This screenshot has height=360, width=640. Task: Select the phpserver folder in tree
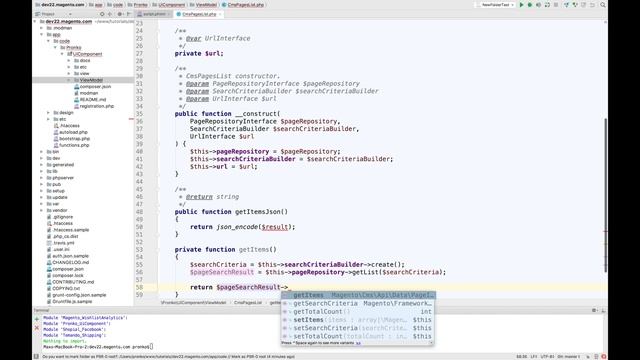coord(63,178)
